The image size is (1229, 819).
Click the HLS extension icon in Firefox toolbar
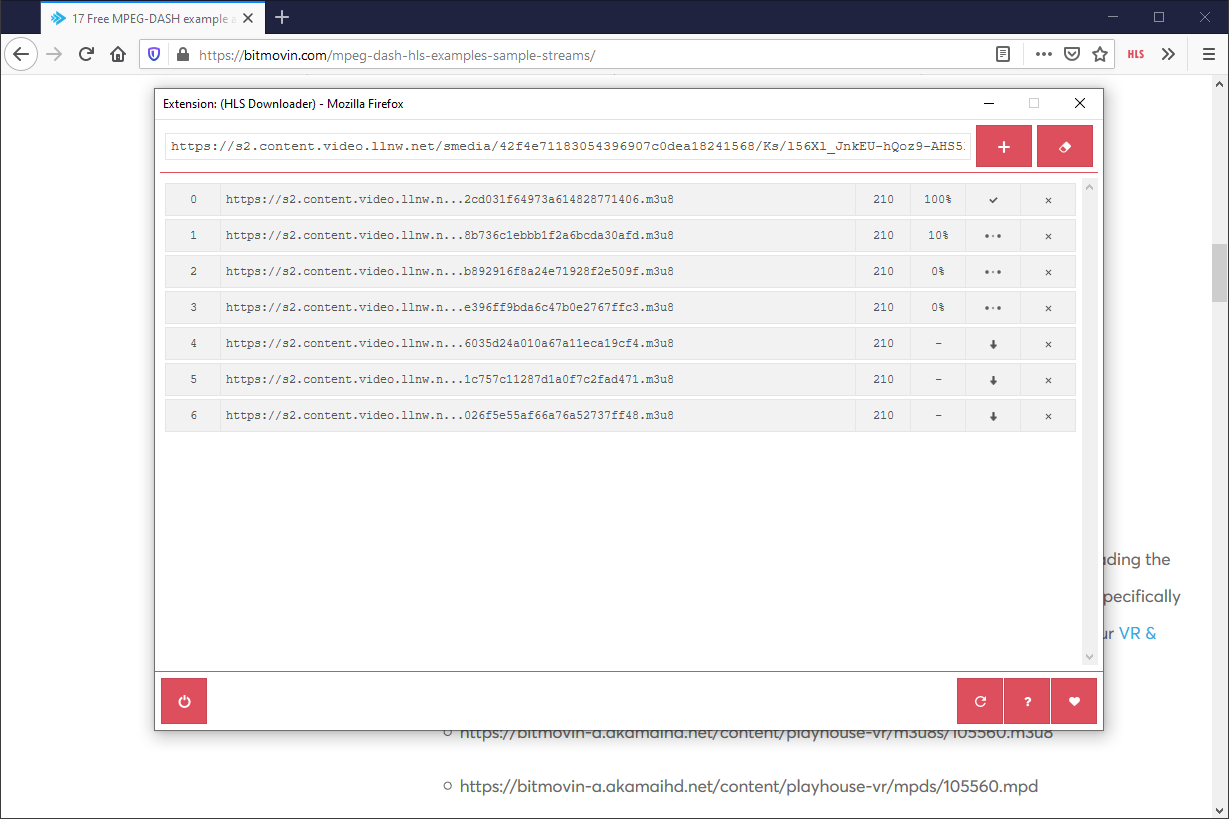1136,55
